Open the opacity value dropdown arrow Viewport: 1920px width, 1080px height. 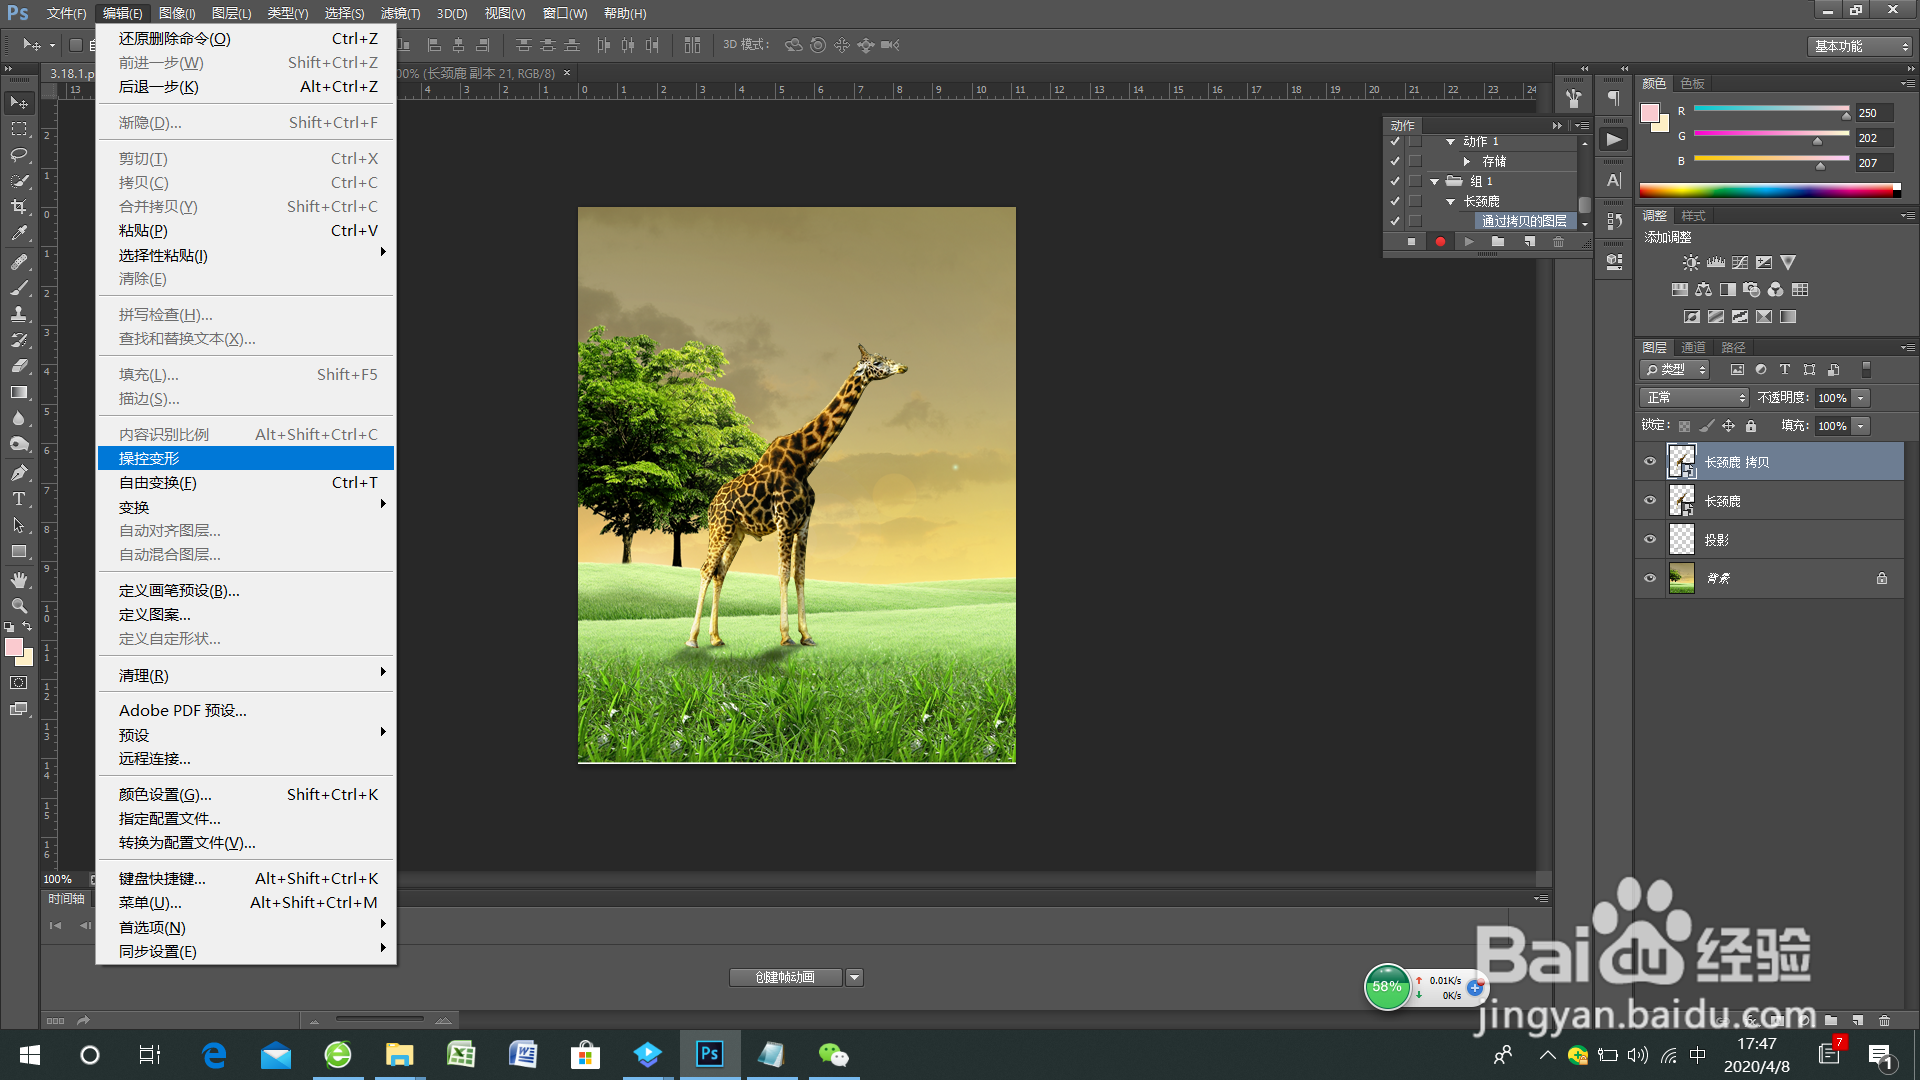point(1861,398)
